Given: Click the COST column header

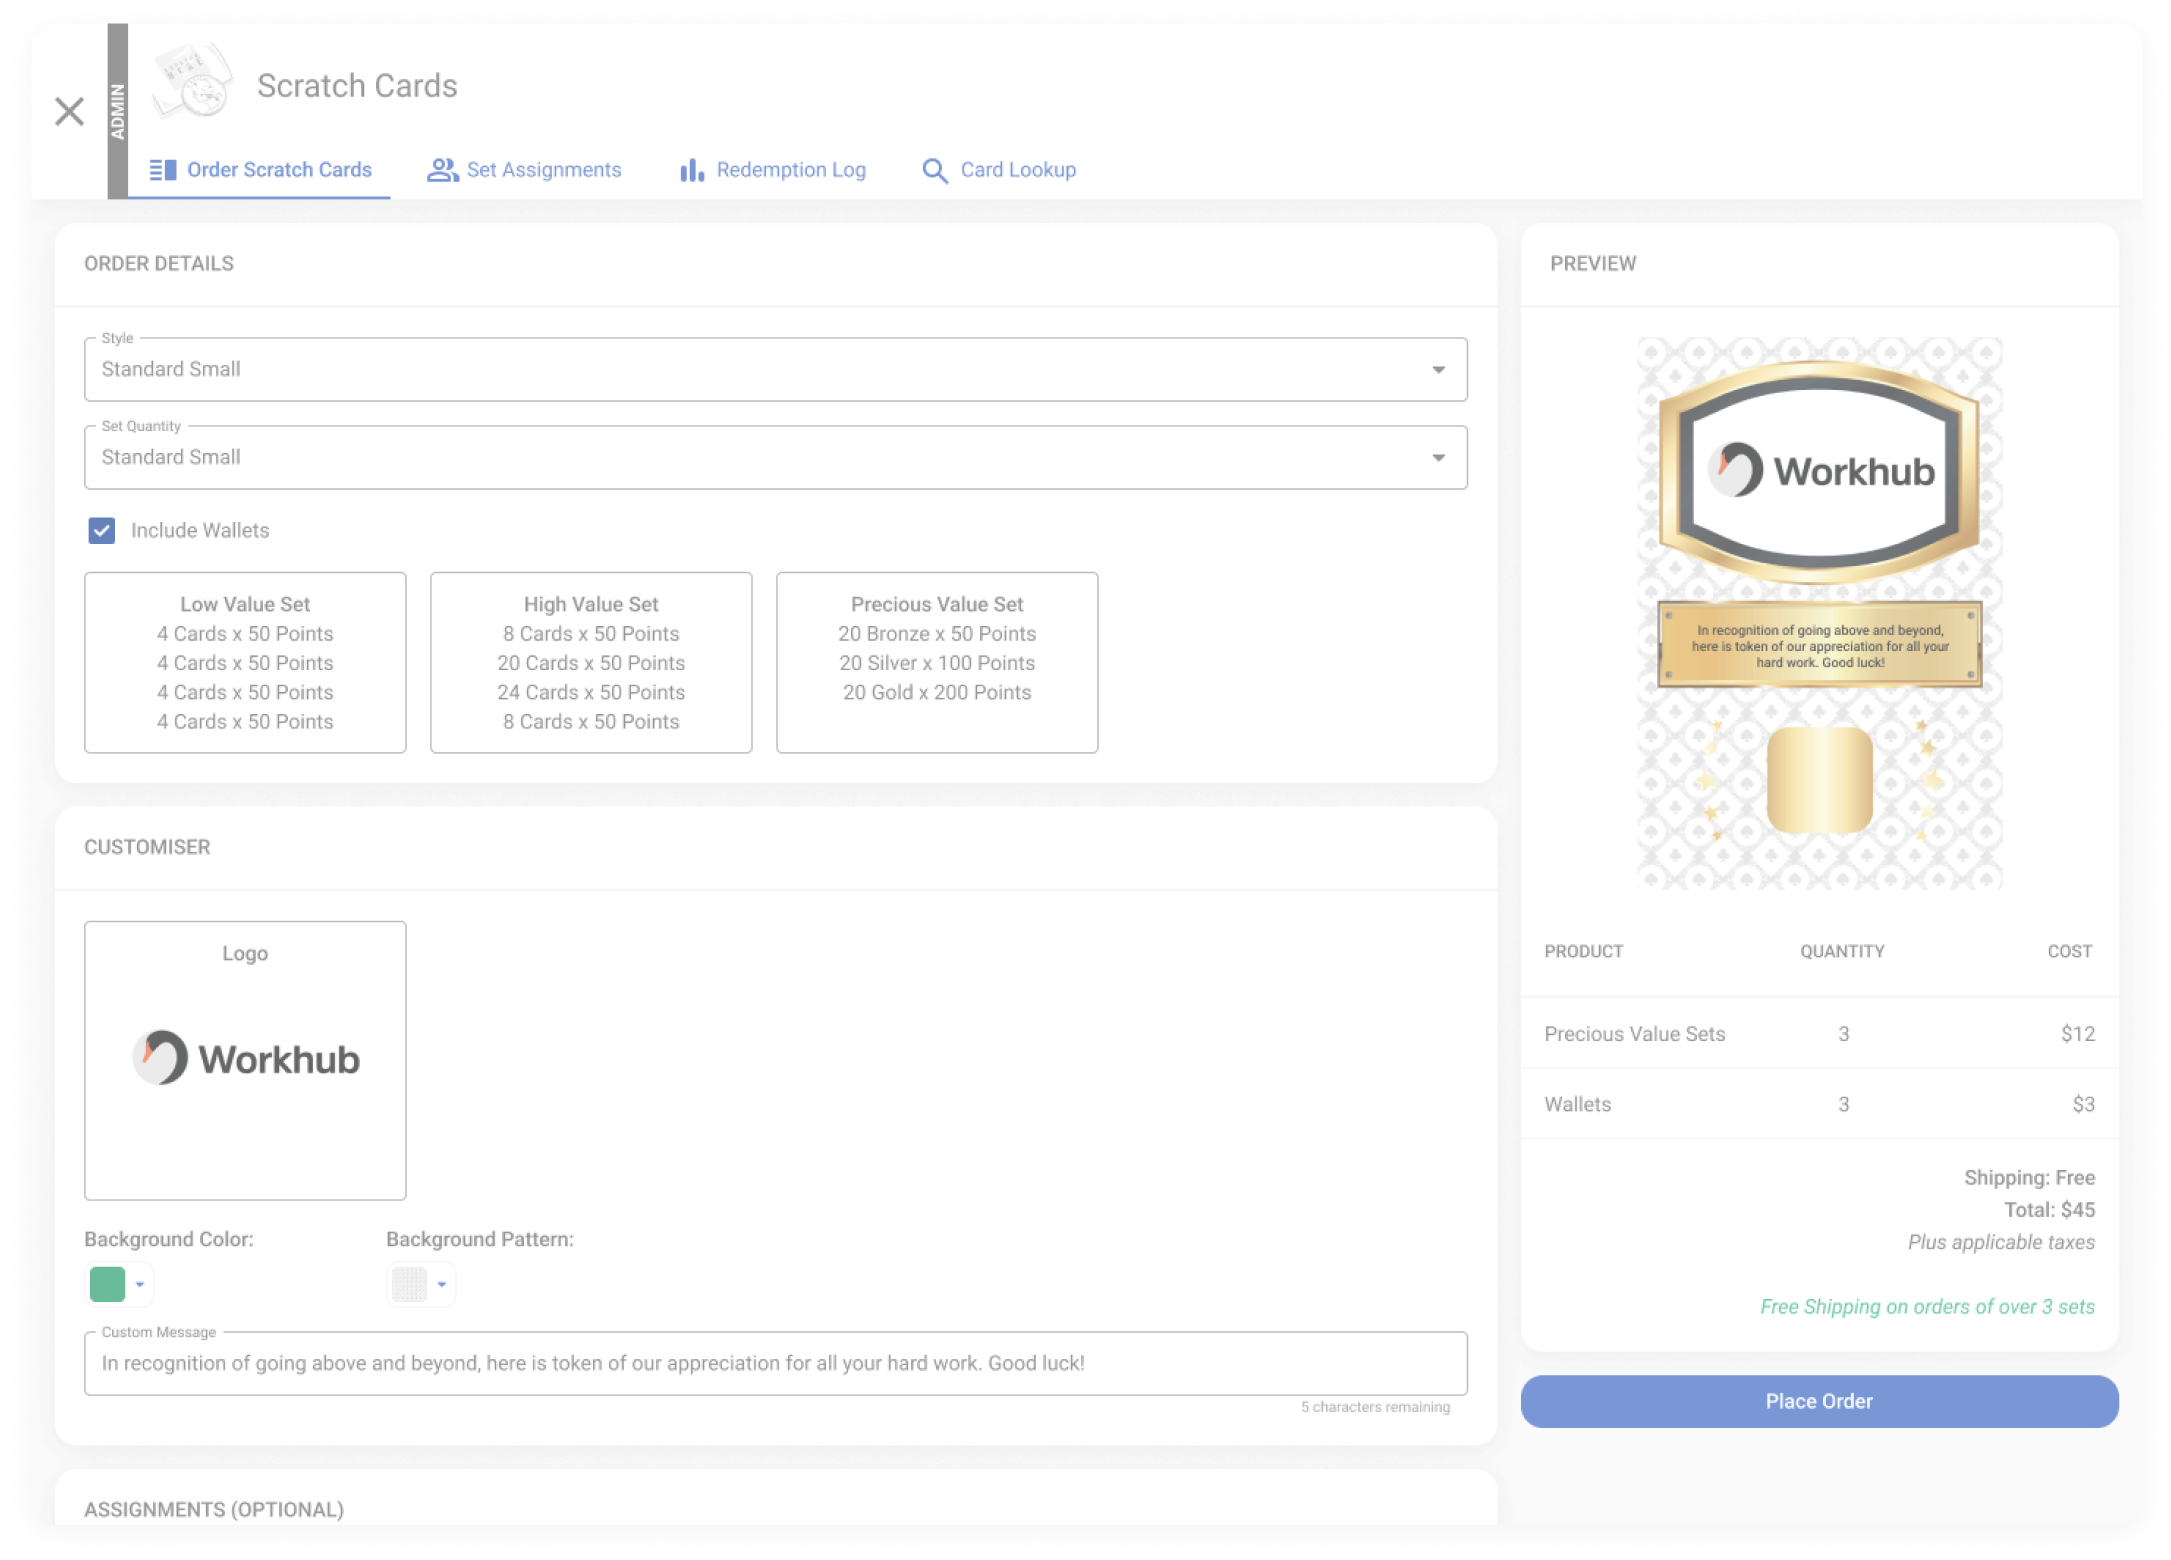Looking at the screenshot, I should click(x=2069, y=951).
